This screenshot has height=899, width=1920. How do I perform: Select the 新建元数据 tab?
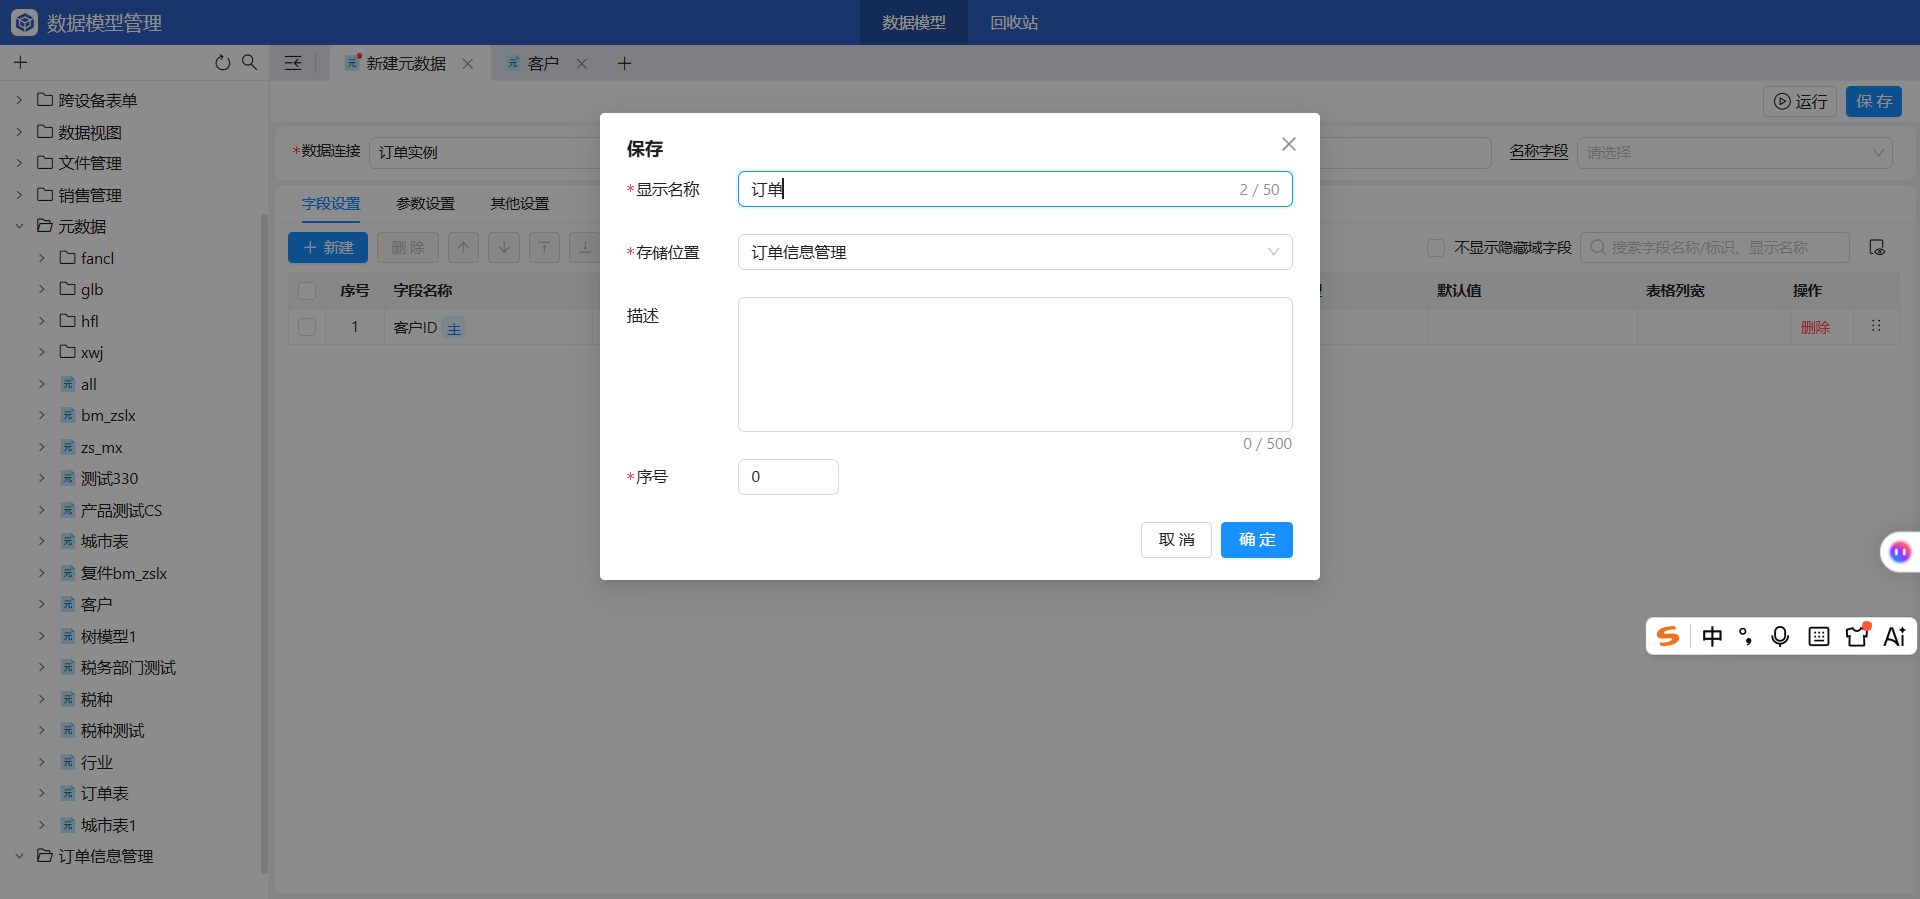(406, 63)
